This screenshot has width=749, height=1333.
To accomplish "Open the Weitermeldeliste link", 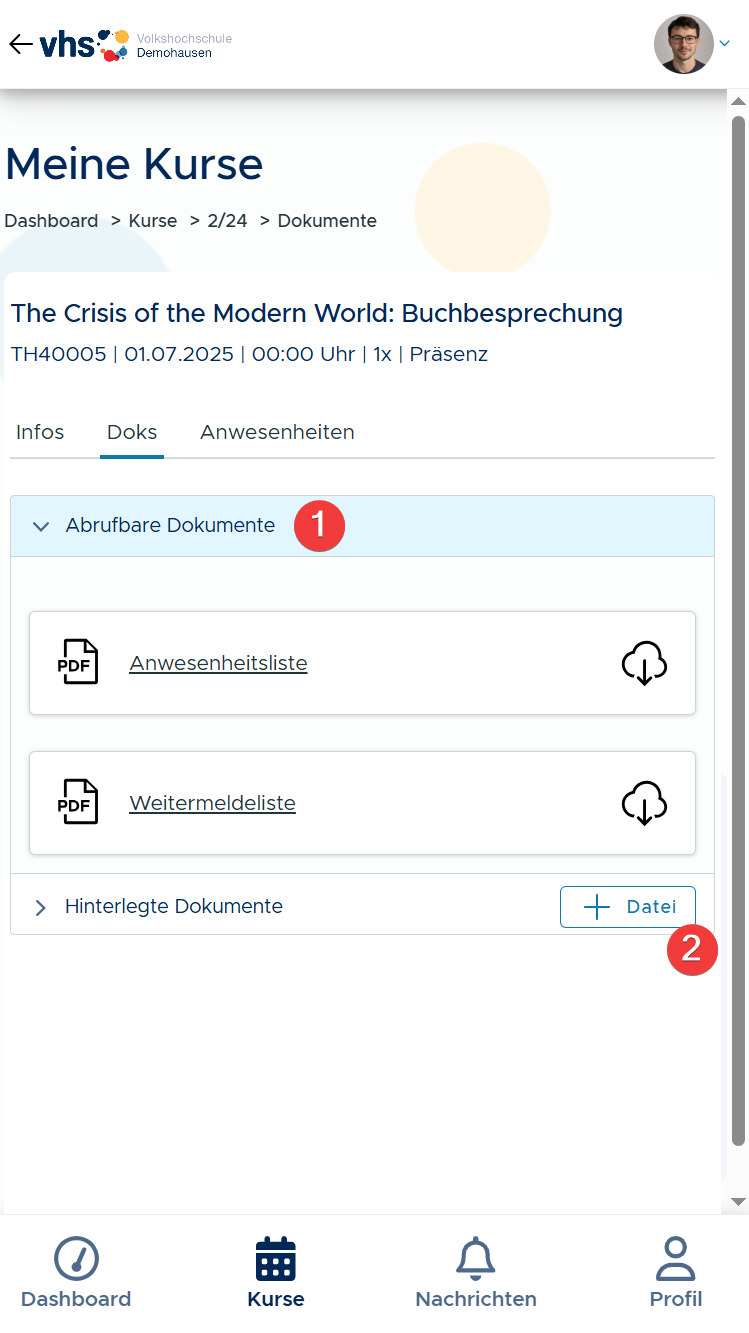I will (x=212, y=803).
